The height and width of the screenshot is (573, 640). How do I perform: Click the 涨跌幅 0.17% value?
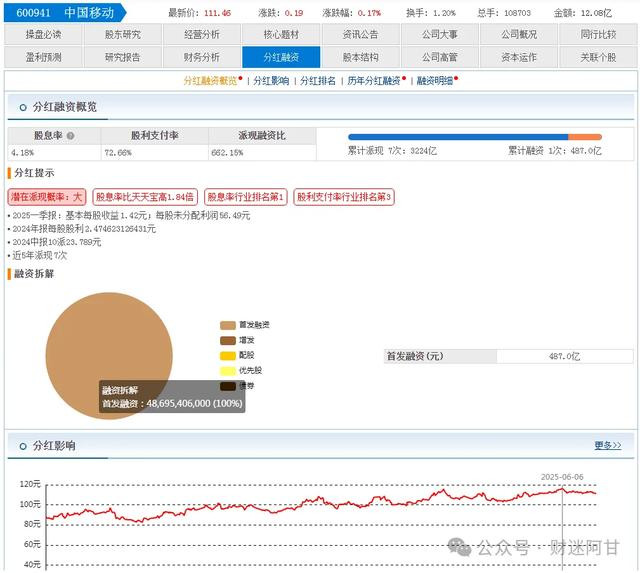369,13
